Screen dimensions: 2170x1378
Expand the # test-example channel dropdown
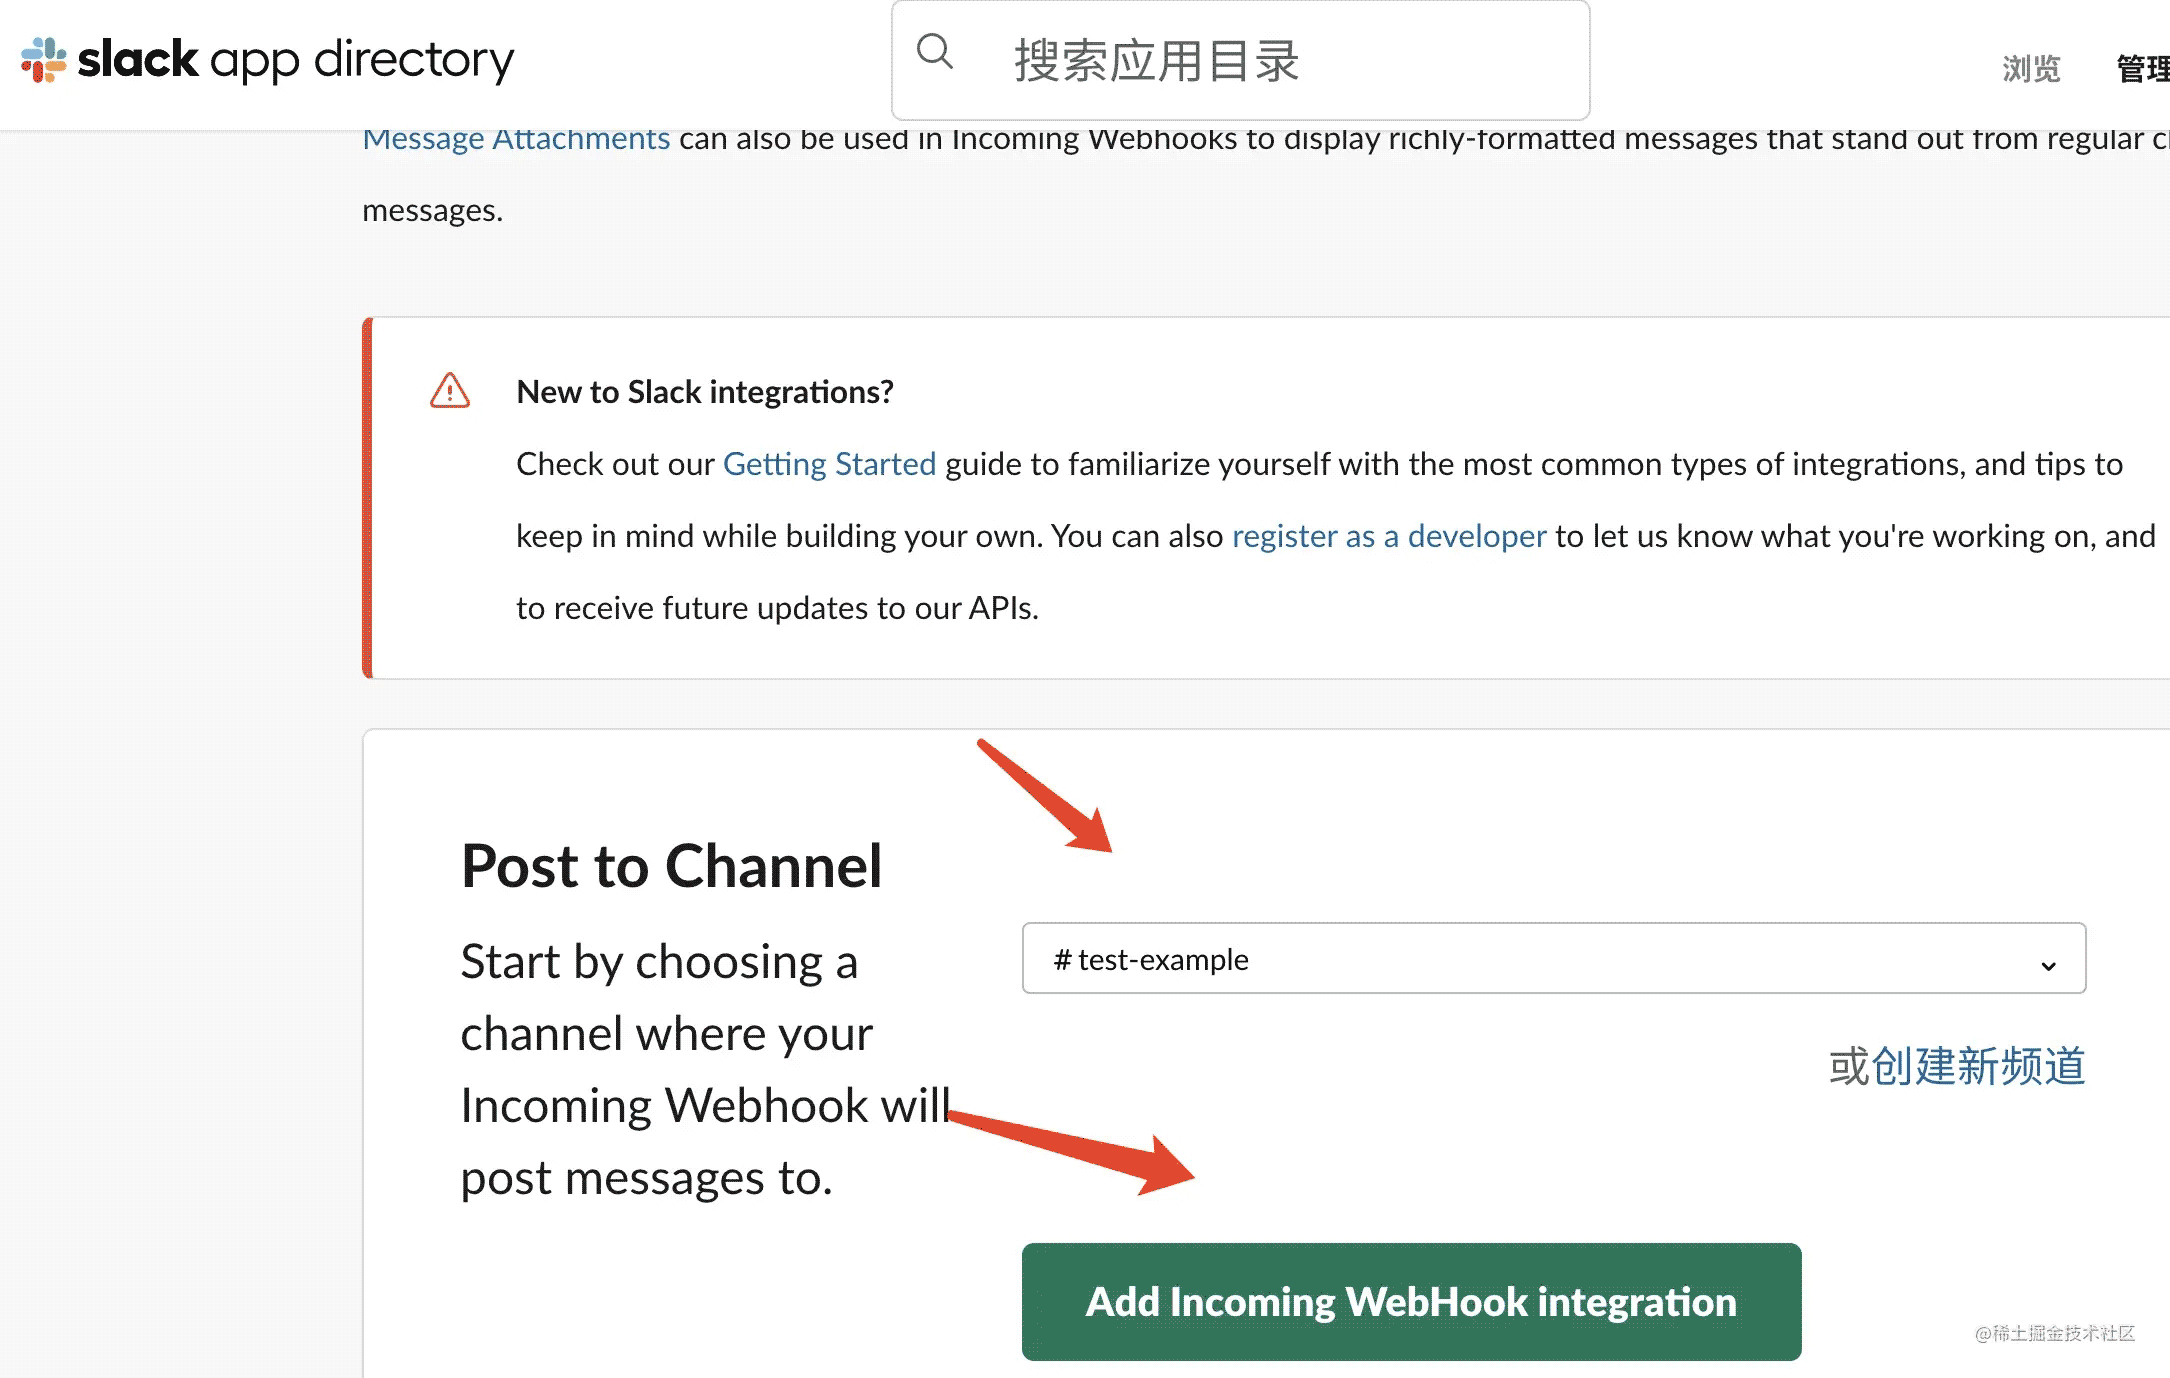1553,959
